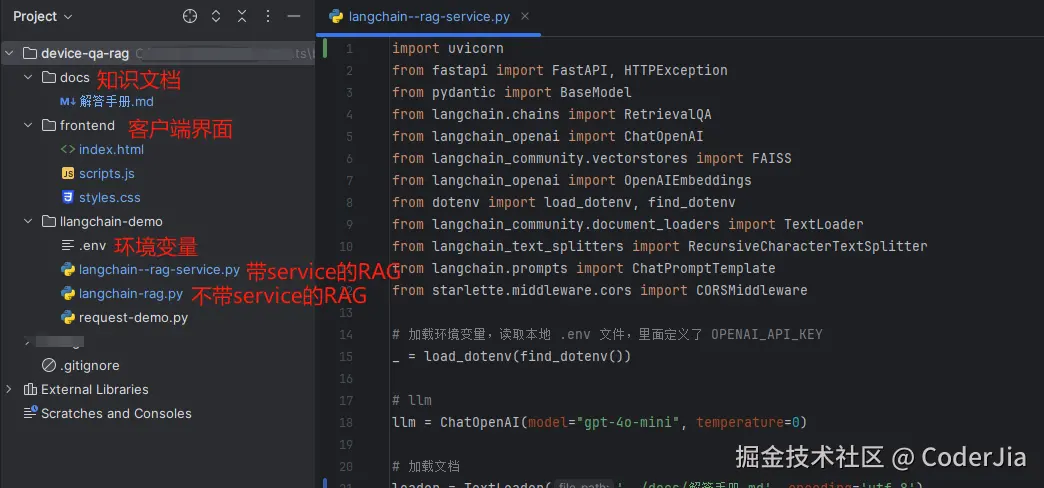Click the Select Opened File locate icon
Screen dimensions: 1044x488
point(190,17)
